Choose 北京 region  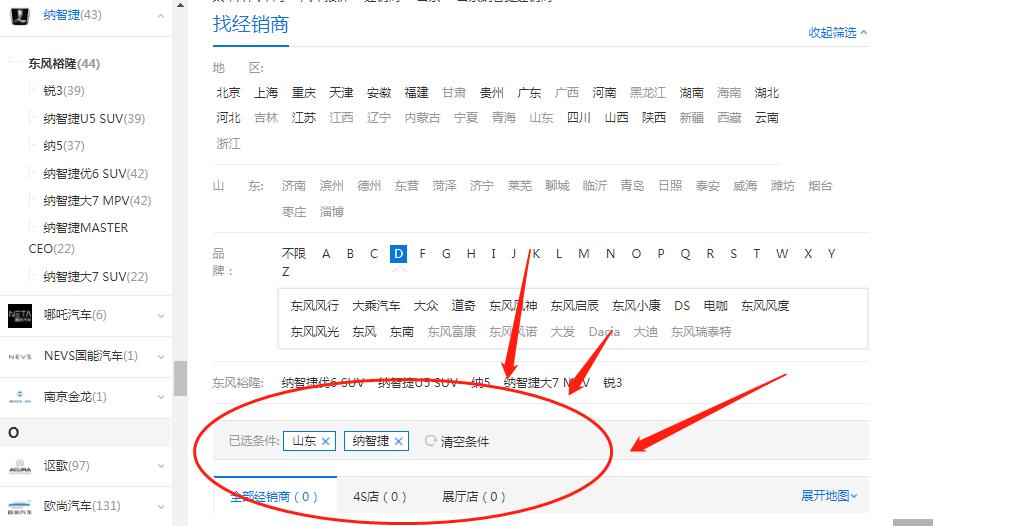228,93
